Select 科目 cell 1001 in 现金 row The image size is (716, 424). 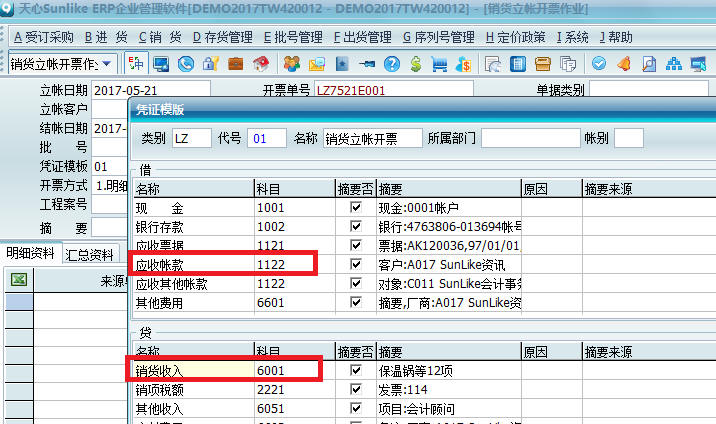[x=295, y=208]
